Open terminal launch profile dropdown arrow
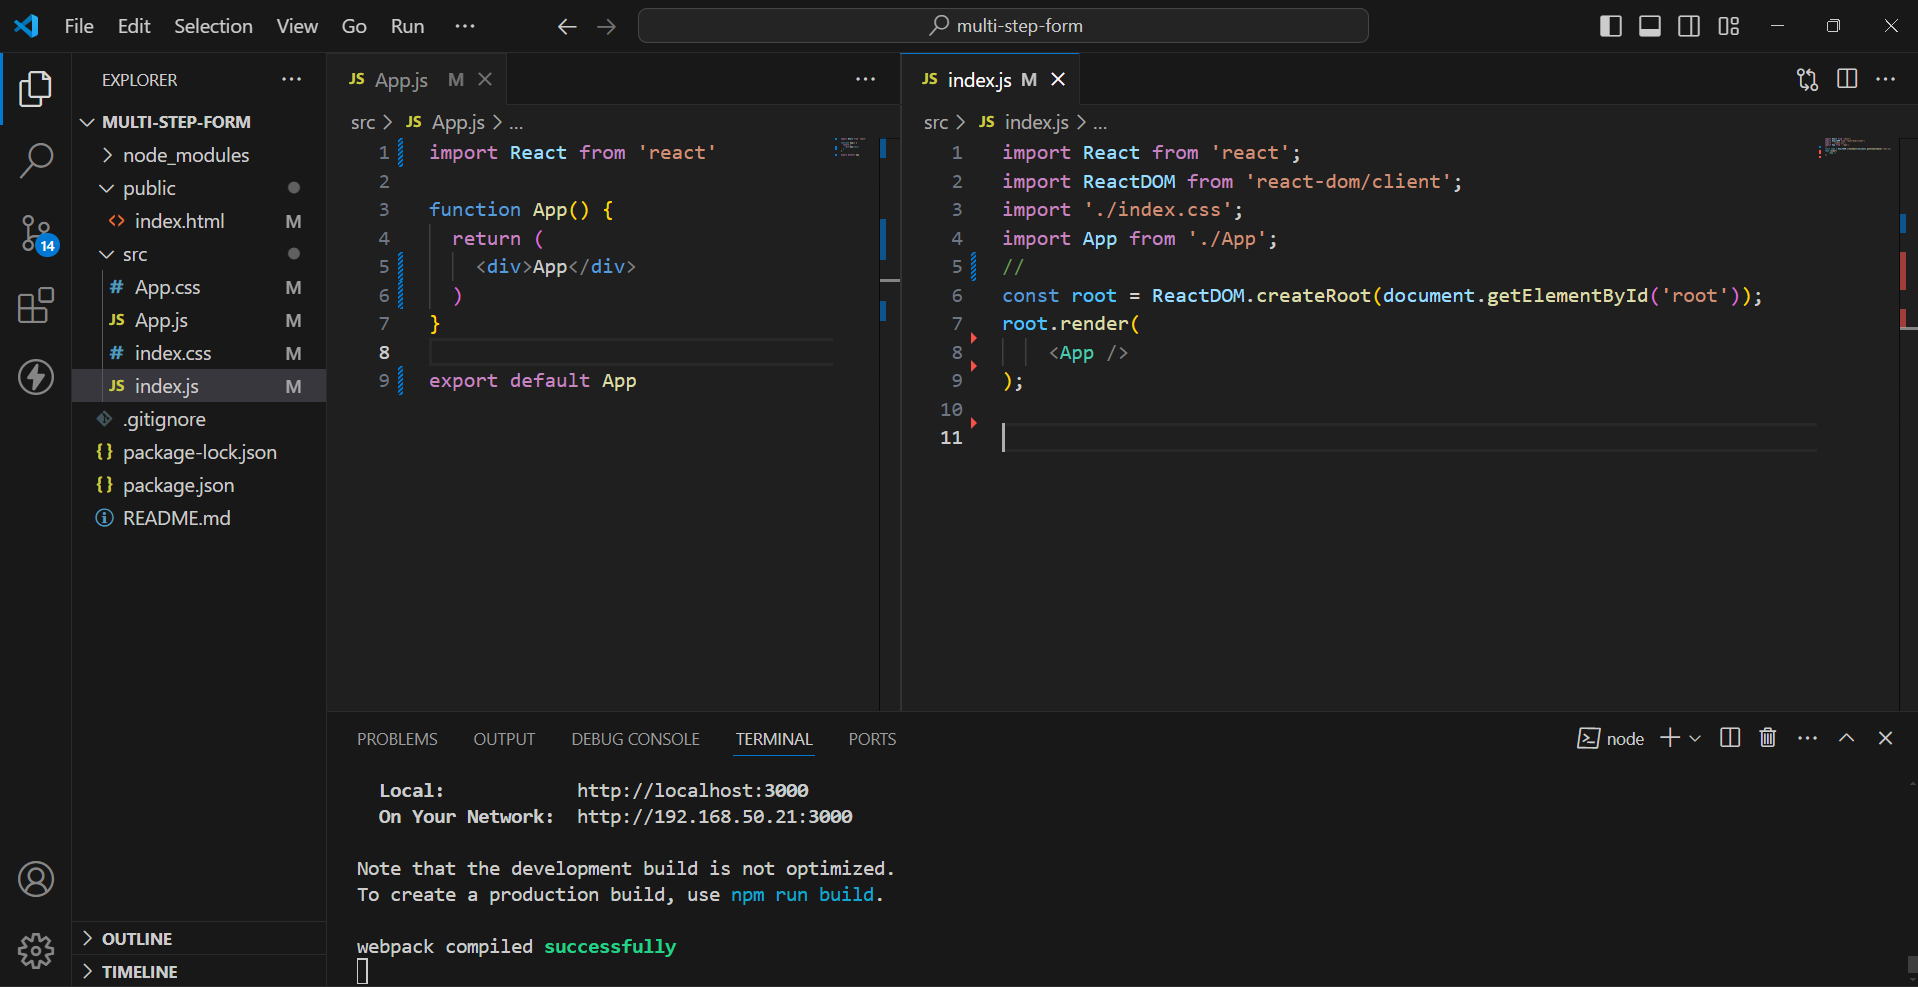The height and width of the screenshot is (987, 1918). coord(1695,738)
